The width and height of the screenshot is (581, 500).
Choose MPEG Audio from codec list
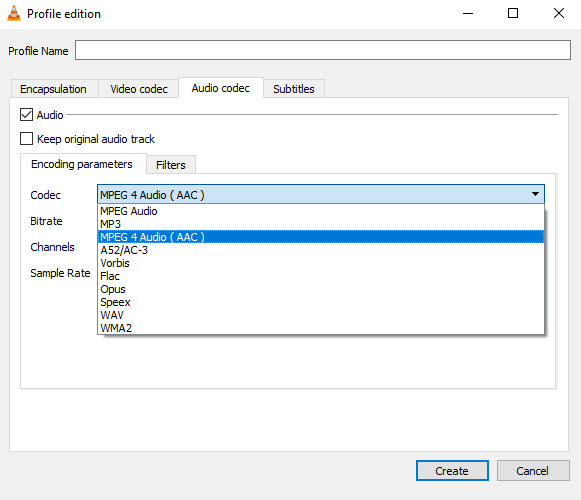point(321,211)
